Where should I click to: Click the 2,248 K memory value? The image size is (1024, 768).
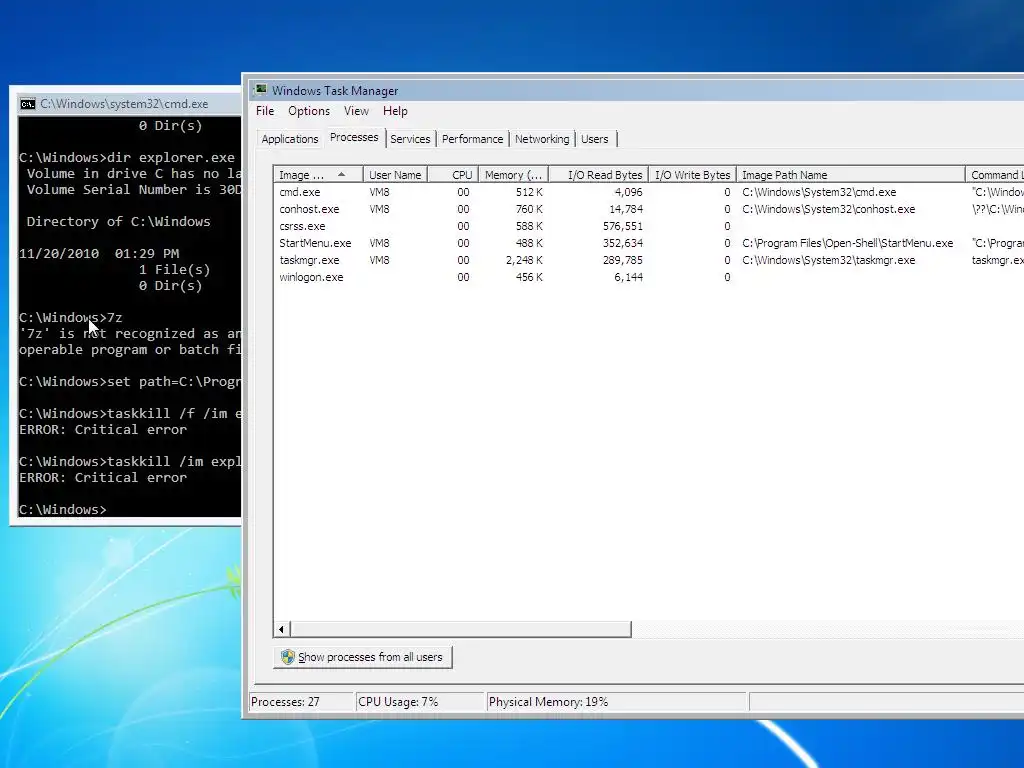(x=524, y=260)
